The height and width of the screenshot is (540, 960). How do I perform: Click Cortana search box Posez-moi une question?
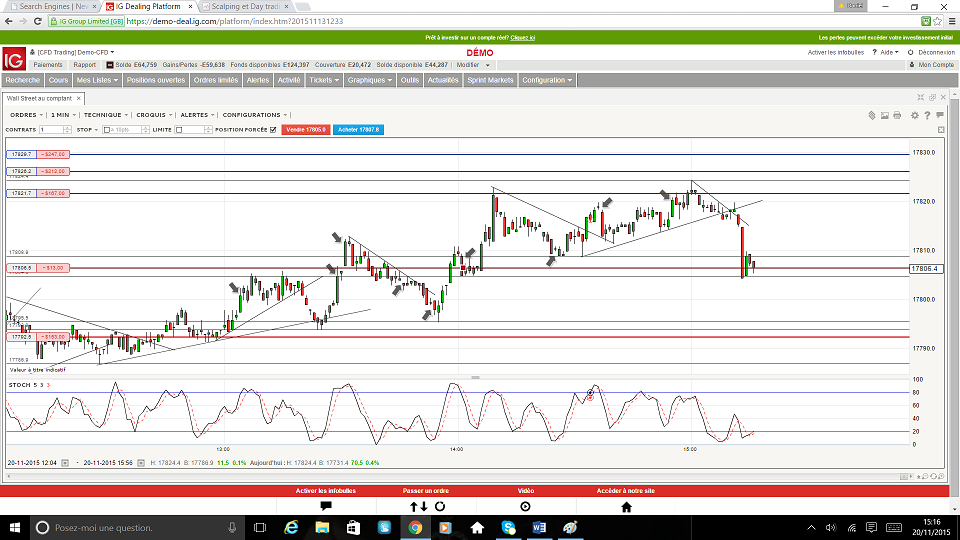[x=135, y=527]
